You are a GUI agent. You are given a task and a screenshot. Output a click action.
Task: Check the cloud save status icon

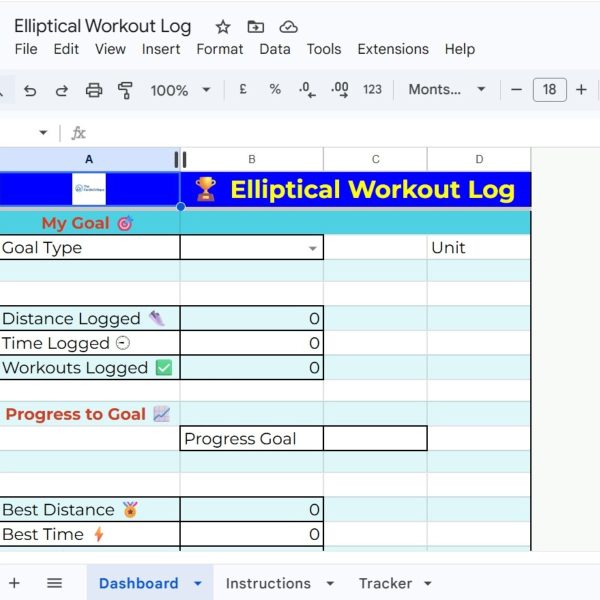289,27
